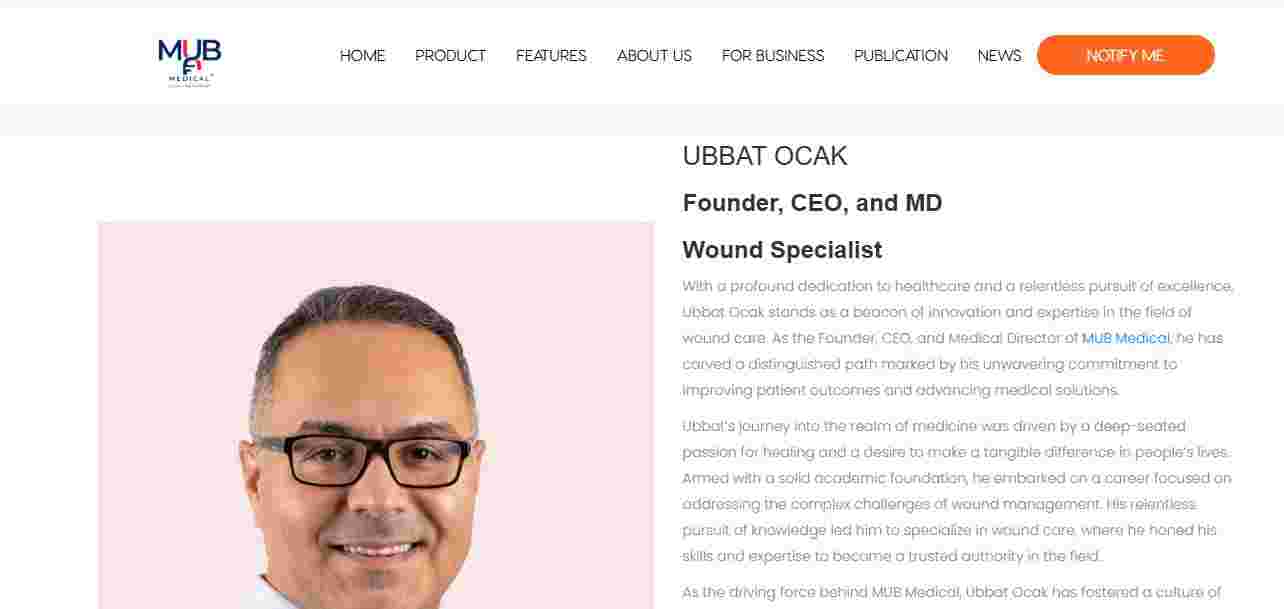Viewport: 1284px width, 609px height.
Task: Click the eyeglasses in the portrait
Action: 362,461
